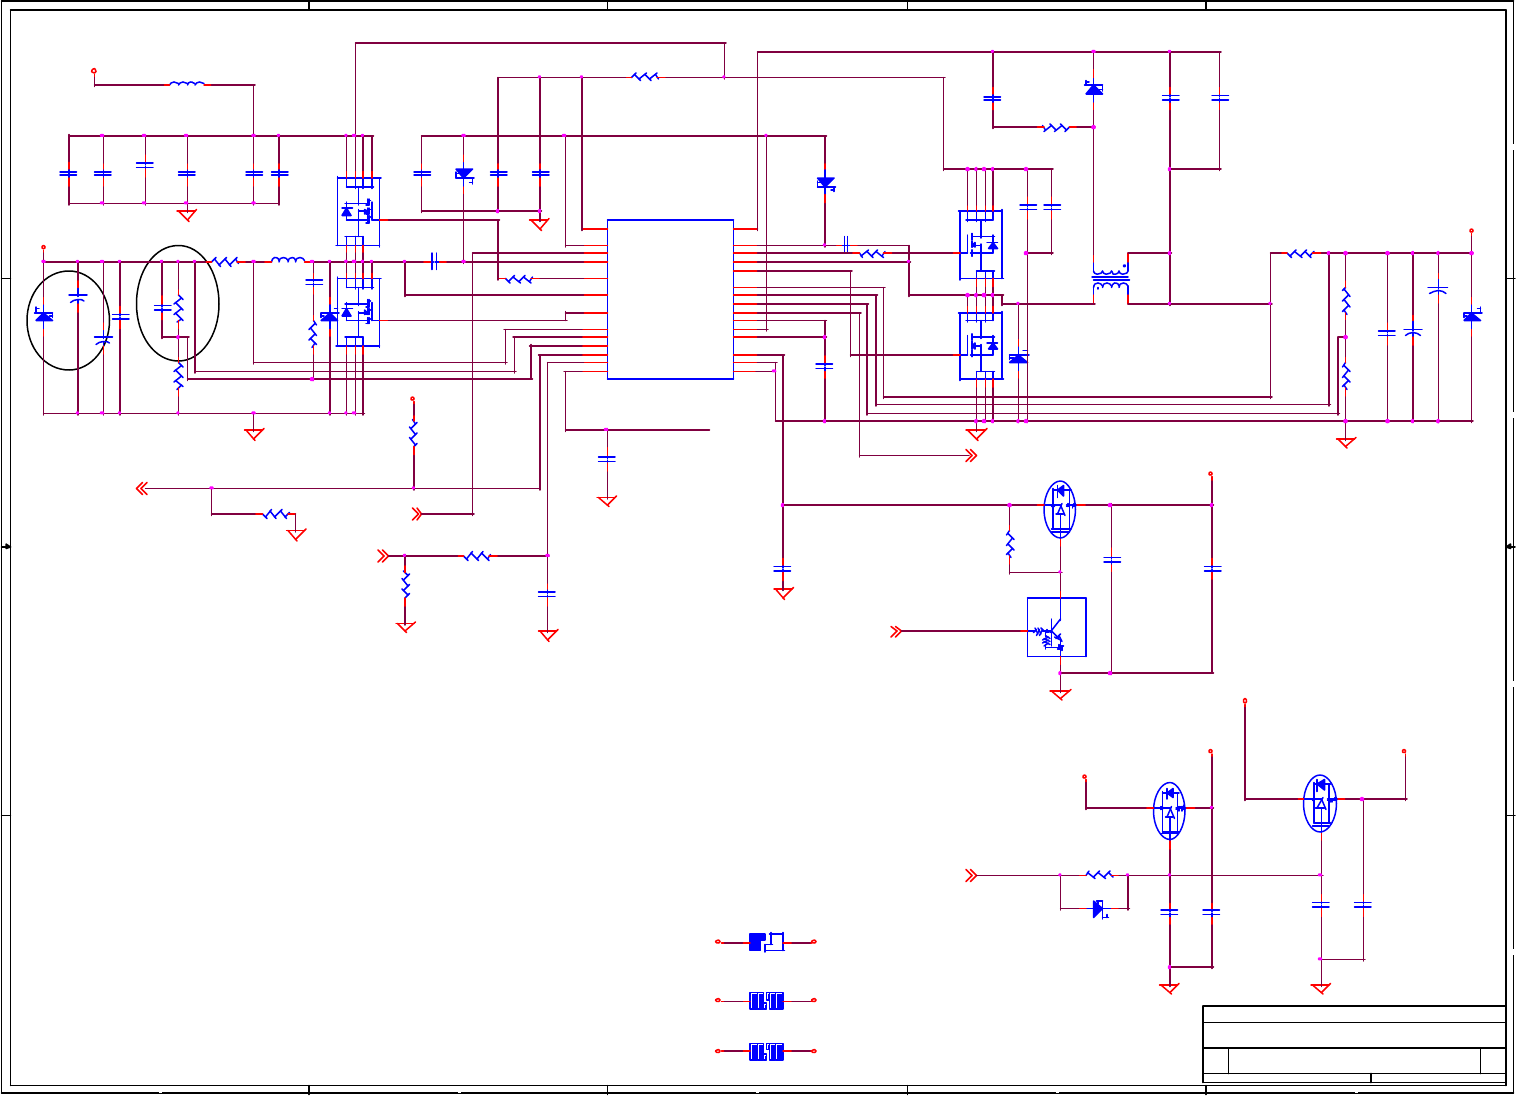This screenshot has height=1096, width=1516.
Task: Select the diode at the top right of the schematic
Action: click(1094, 89)
